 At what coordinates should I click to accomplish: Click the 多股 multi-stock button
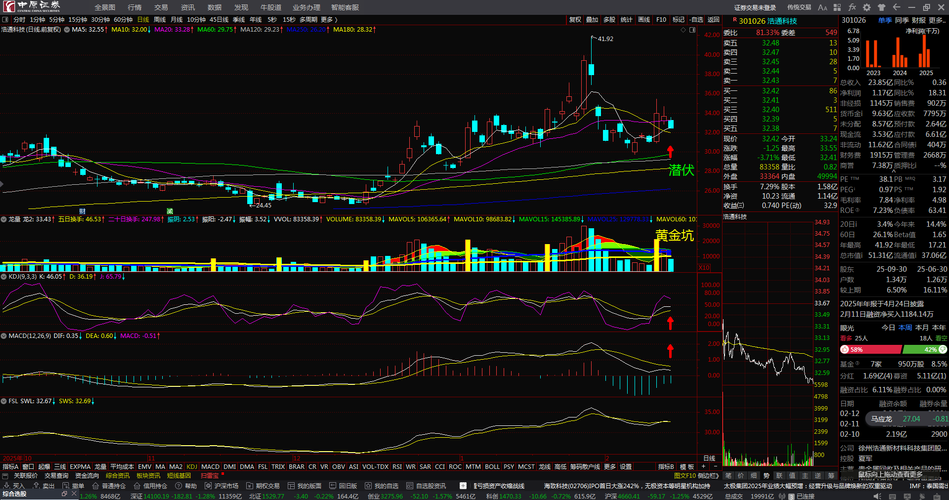[609, 20]
